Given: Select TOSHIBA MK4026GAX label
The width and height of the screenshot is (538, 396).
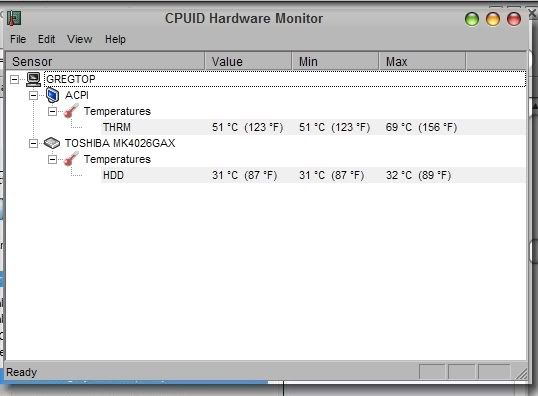Looking at the screenshot, I should 120,143.
